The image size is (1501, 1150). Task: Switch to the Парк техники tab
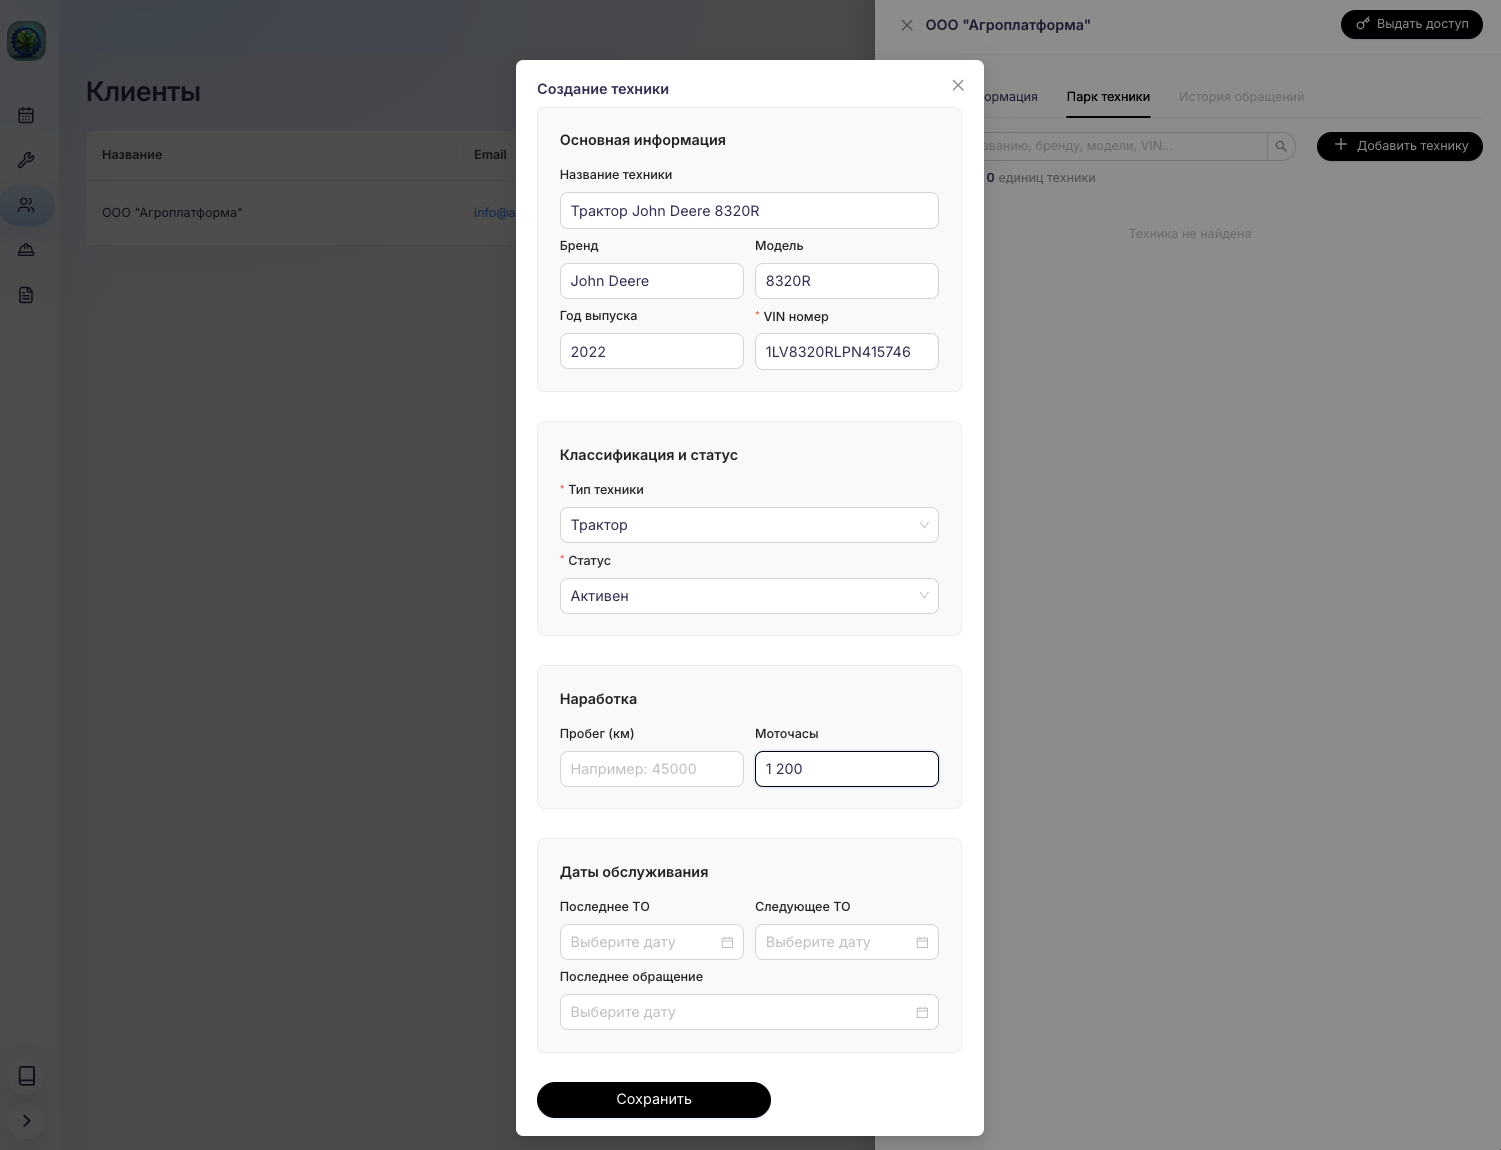(1108, 97)
